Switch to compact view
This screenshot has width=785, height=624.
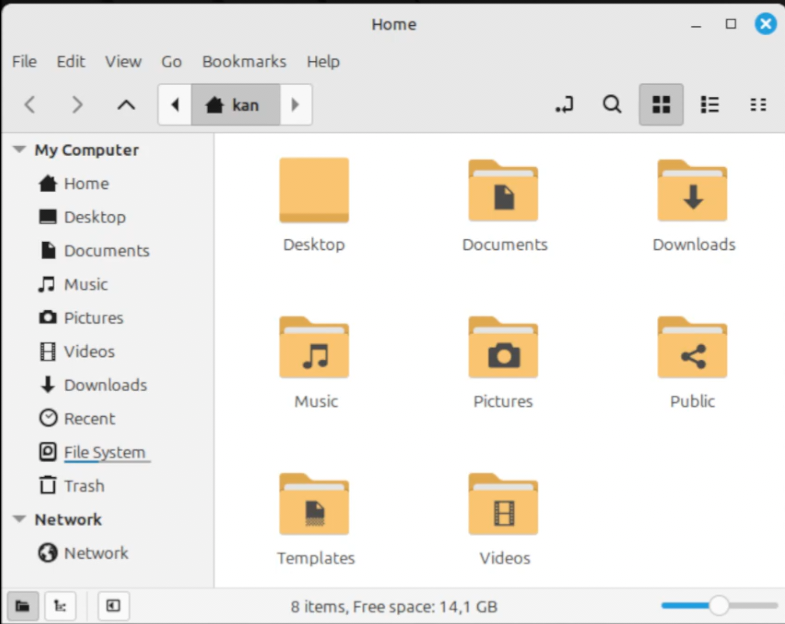(x=758, y=105)
